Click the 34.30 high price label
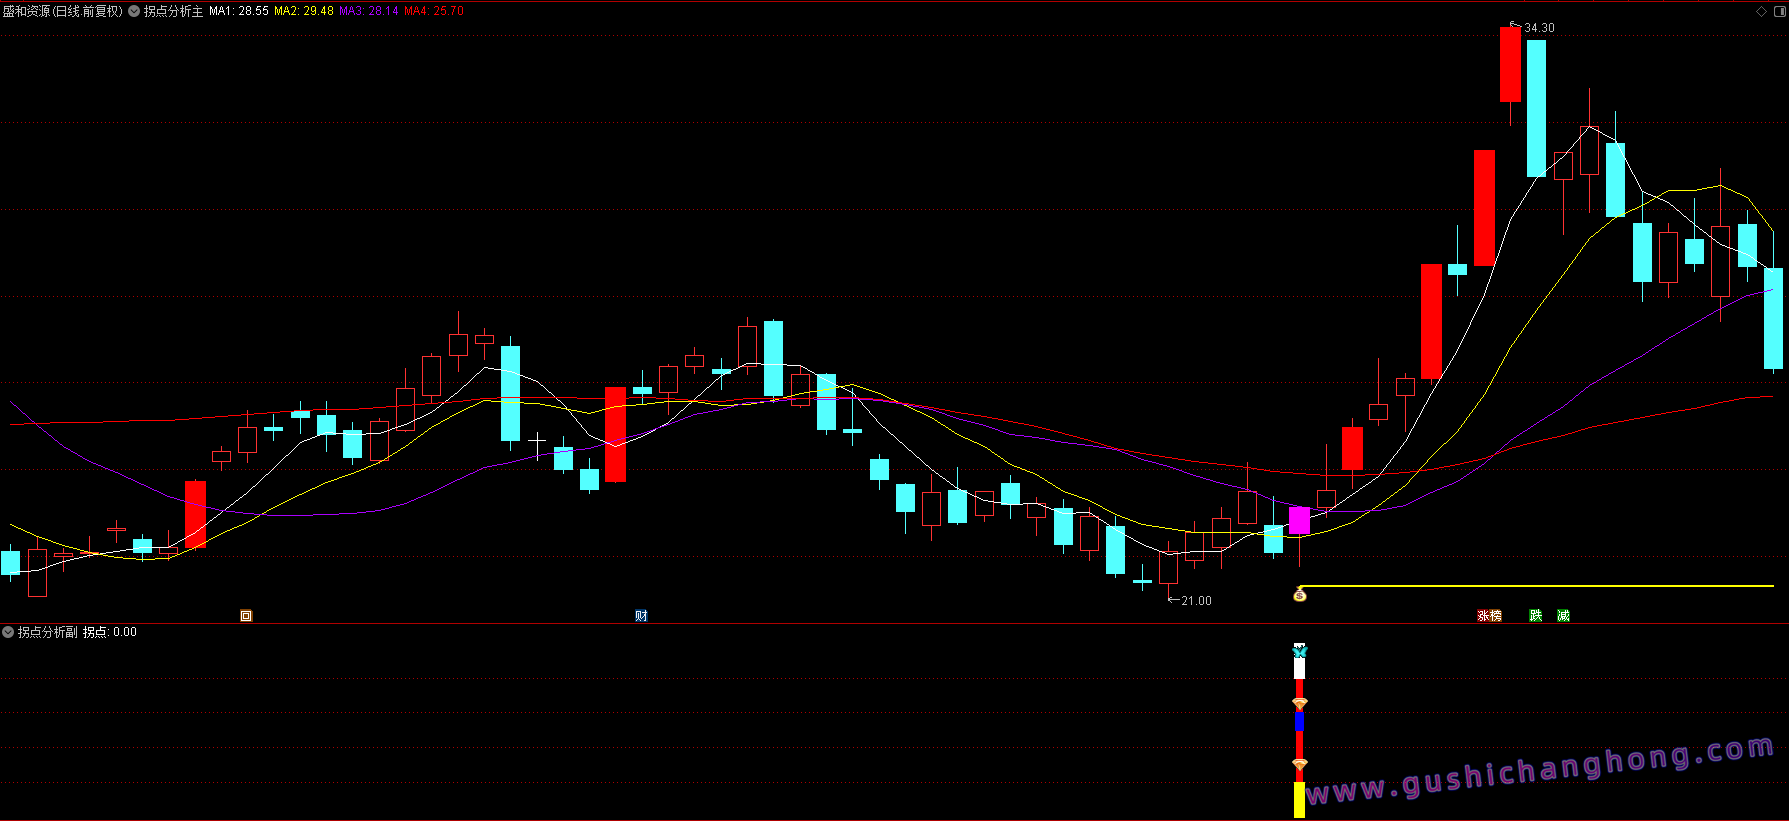This screenshot has width=1789, height=821. [x=1539, y=27]
